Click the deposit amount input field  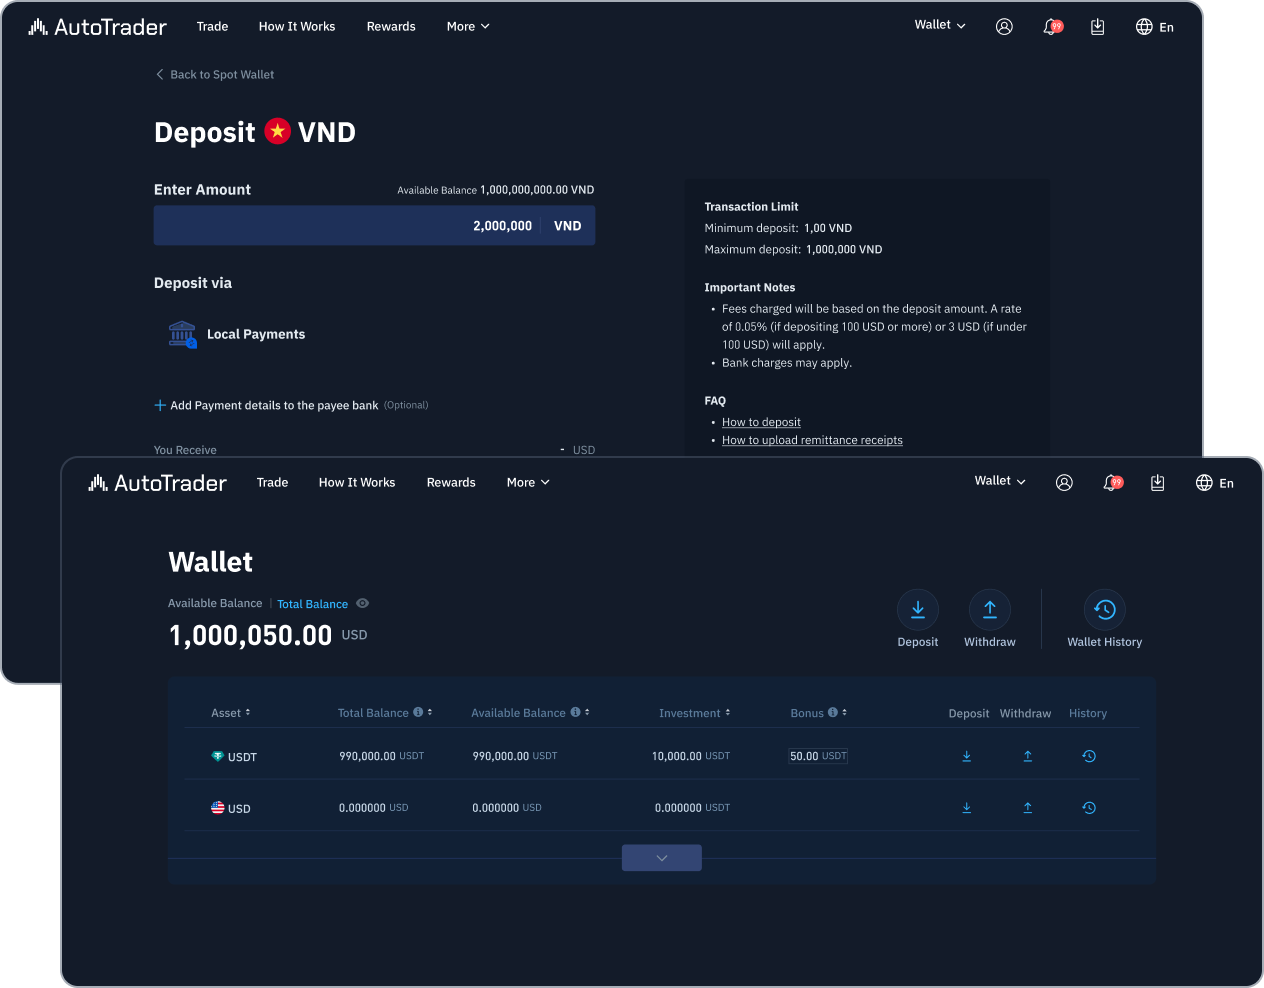pos(374,226)
